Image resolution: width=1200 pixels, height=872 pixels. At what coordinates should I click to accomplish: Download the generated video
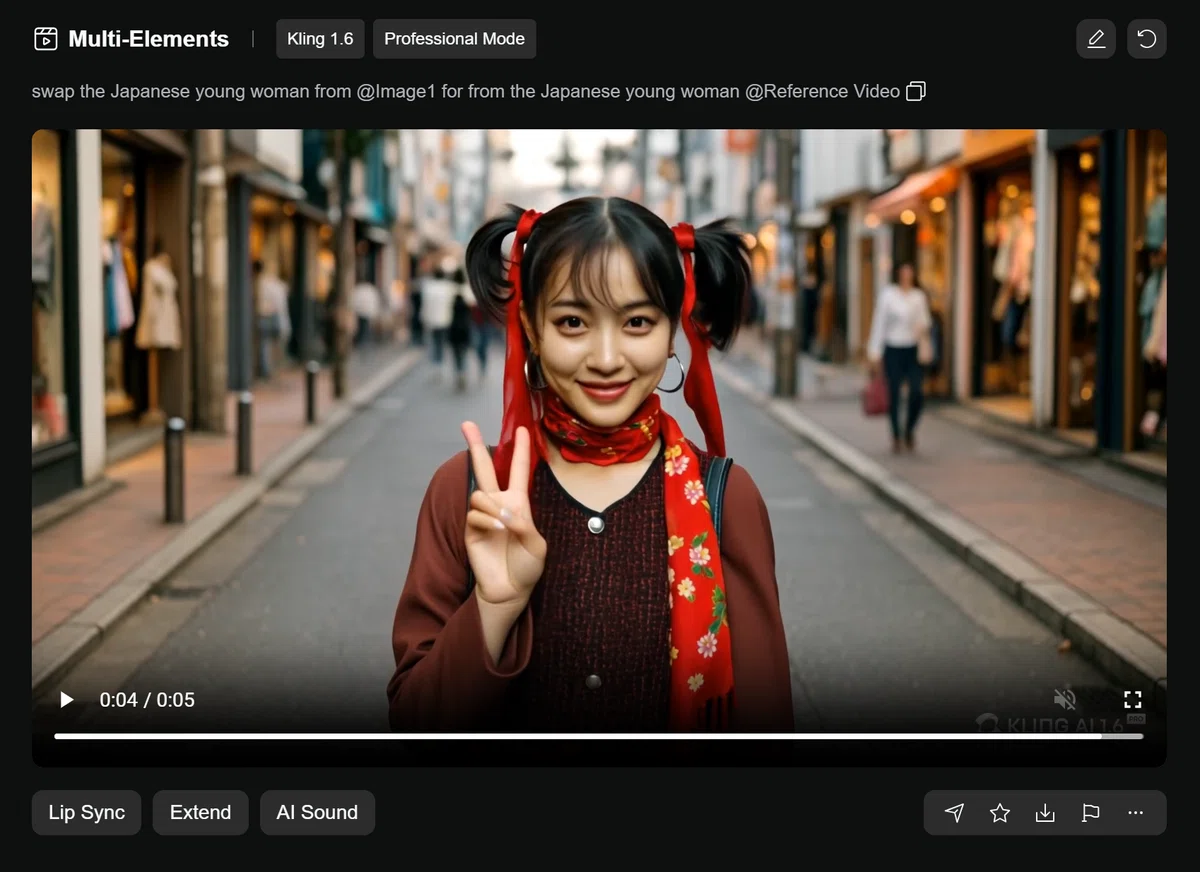pyautogui.click(x=1045, y=813)
